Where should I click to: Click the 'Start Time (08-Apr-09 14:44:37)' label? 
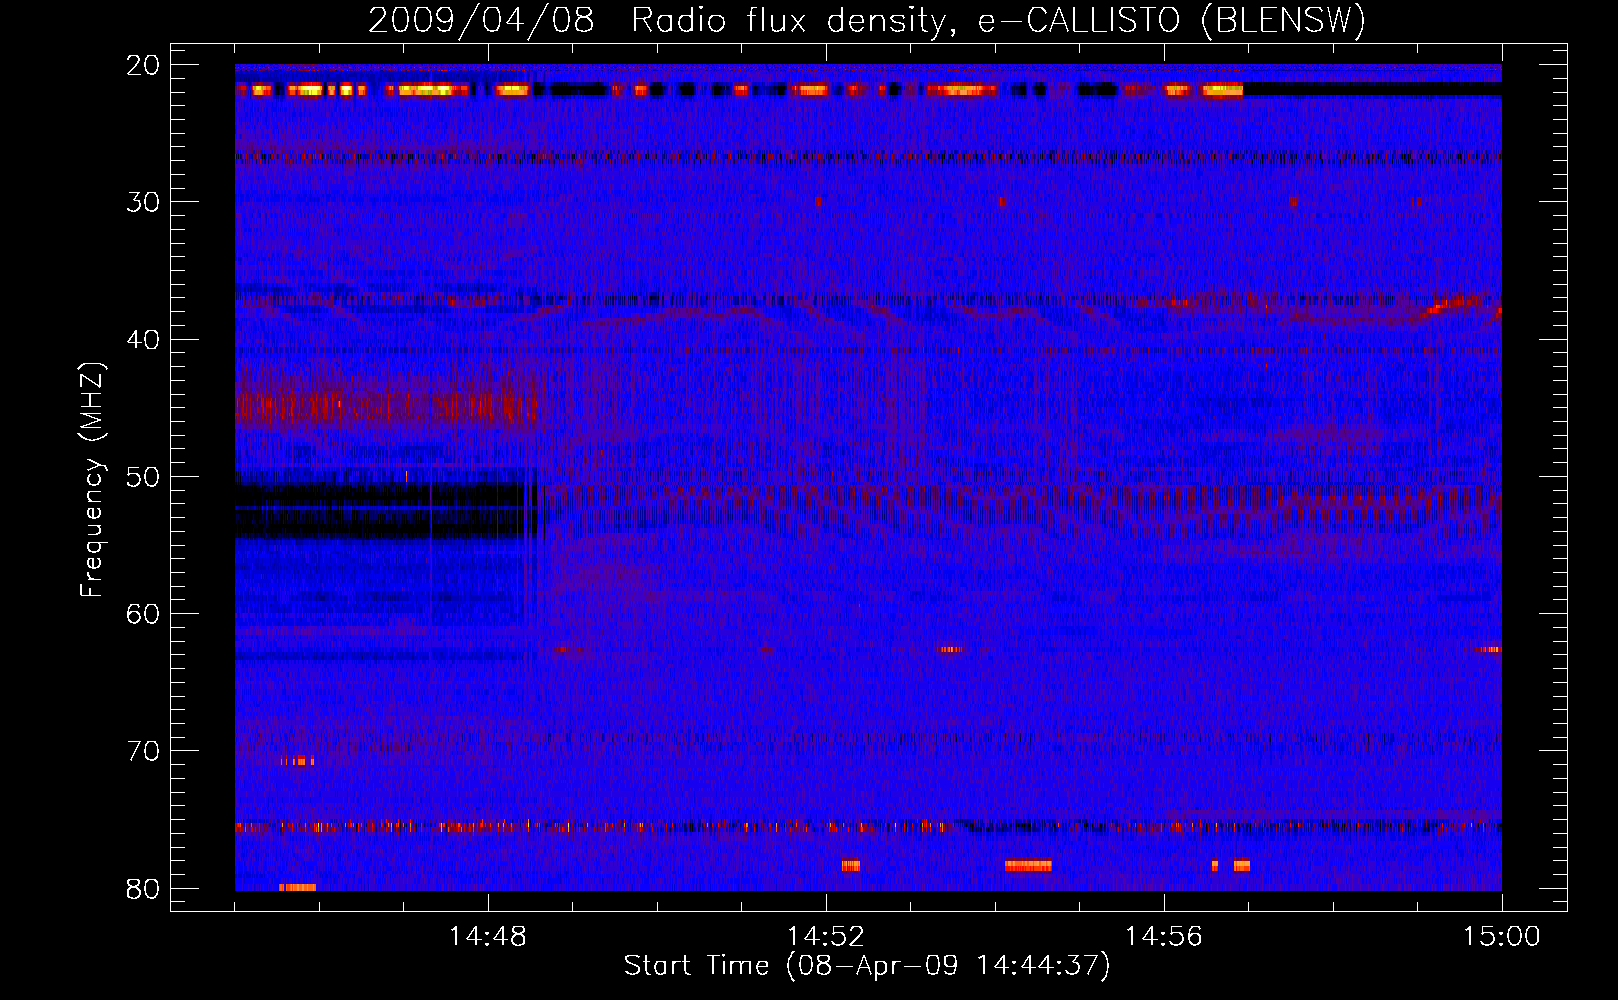(867, 966)
